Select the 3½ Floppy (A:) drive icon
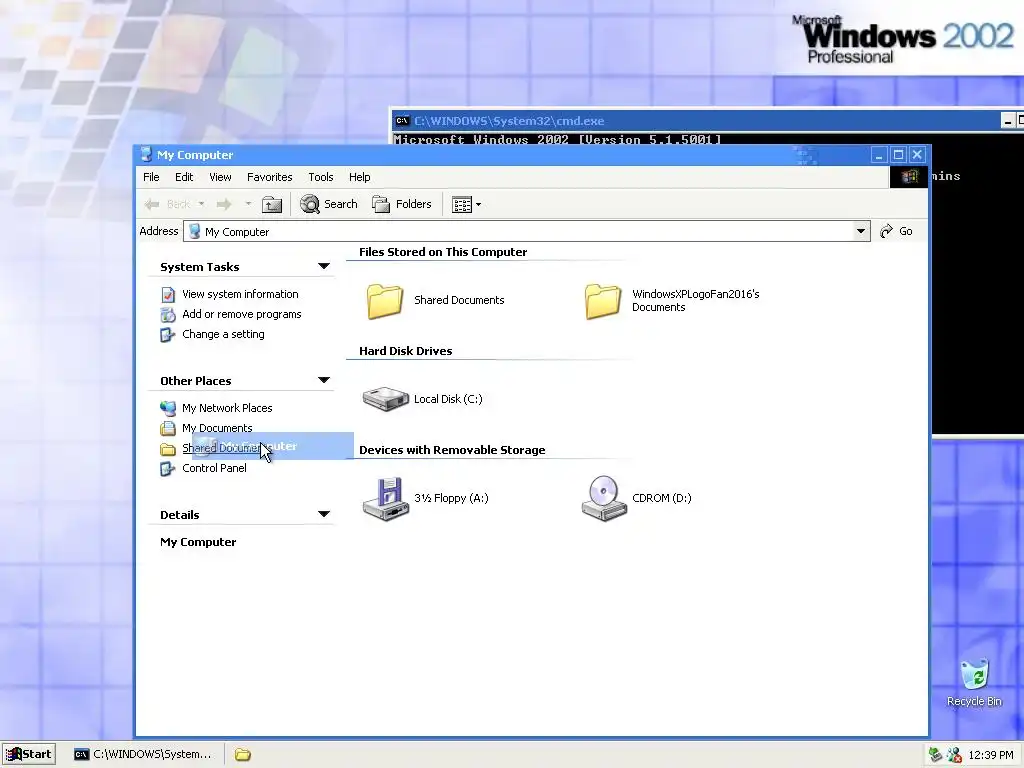1024x768 pixels. pos(386,499)
